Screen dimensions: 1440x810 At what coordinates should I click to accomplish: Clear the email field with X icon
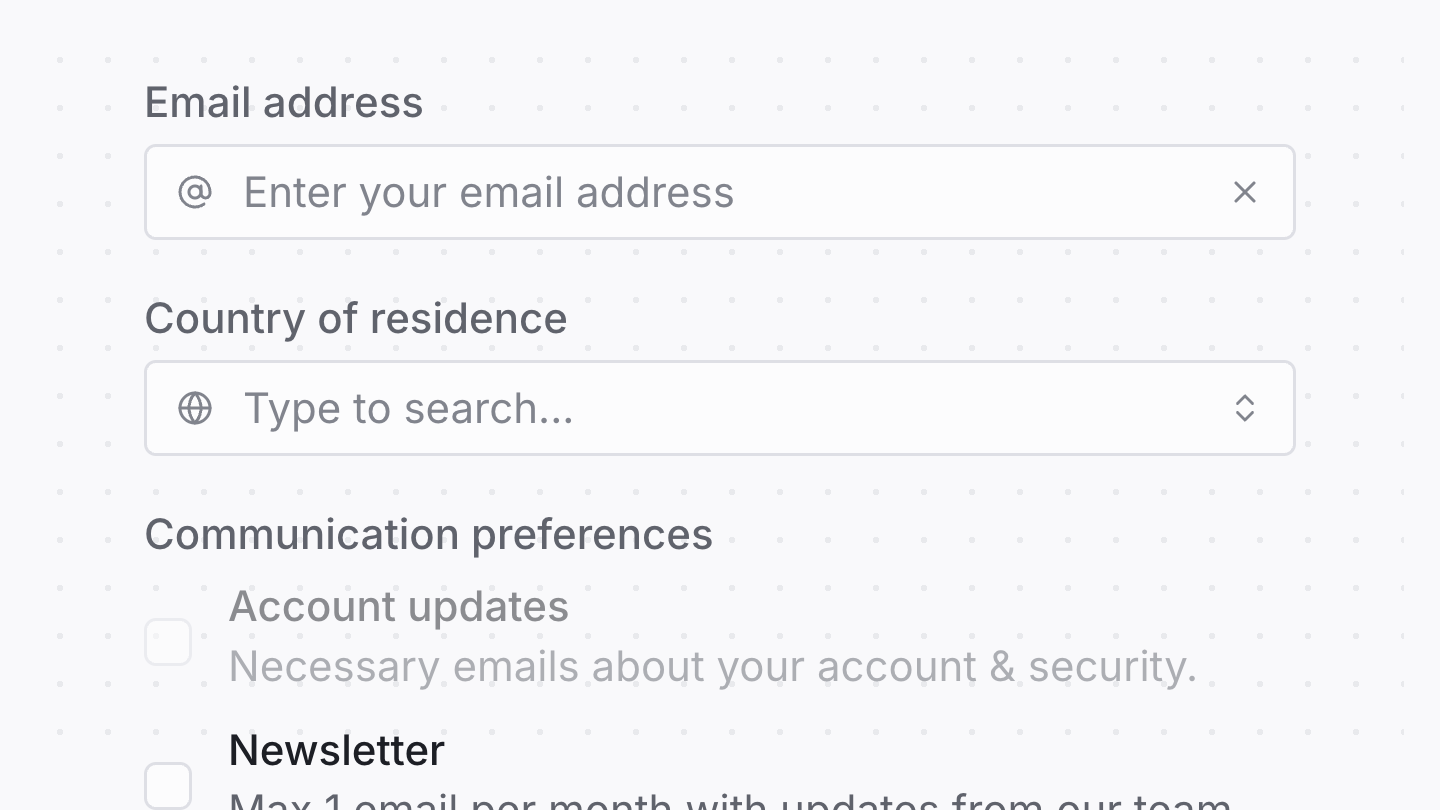point(1244,192)
